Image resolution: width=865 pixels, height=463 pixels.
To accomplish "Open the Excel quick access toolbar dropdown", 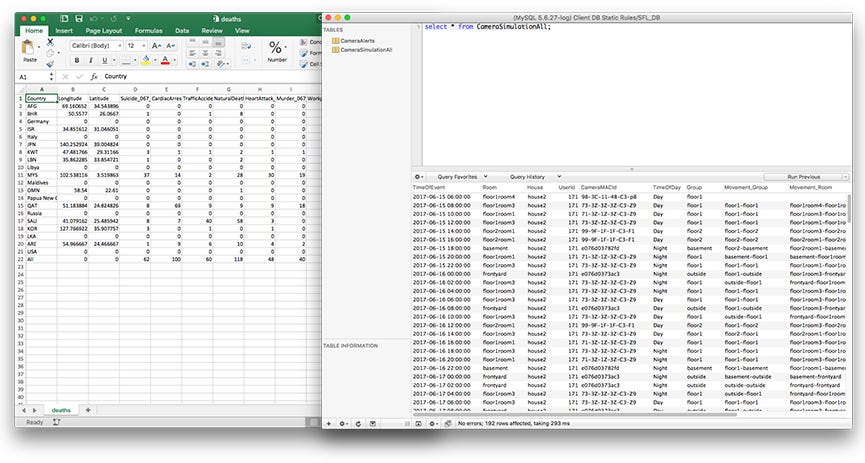I will (x=128, y=19).
